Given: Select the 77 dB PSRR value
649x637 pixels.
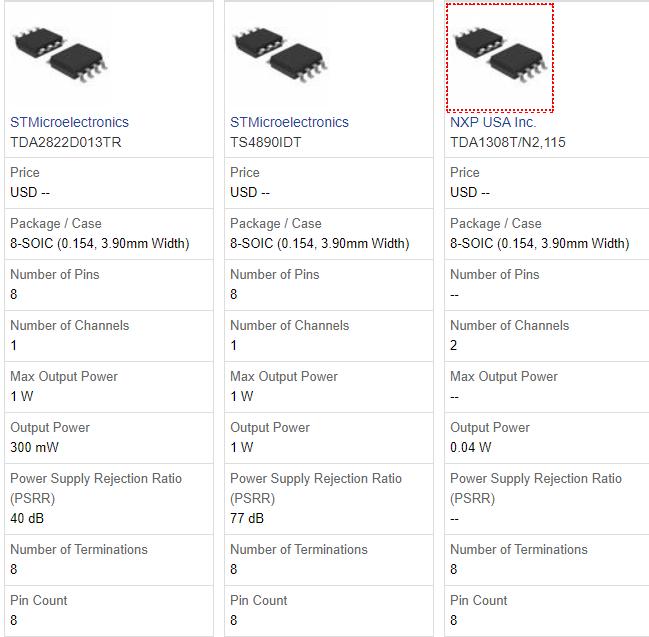Looking at the screenshot, I should [x=247, y=518].
